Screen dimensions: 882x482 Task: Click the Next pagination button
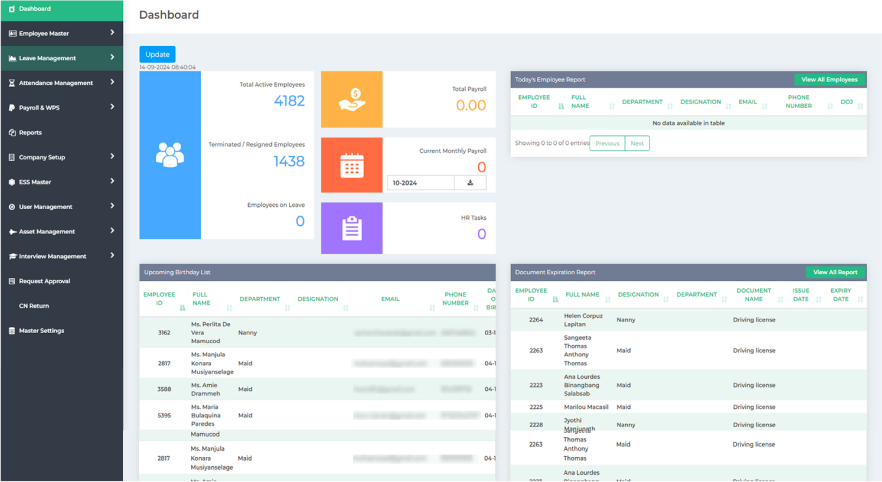(x=637, y=143)
